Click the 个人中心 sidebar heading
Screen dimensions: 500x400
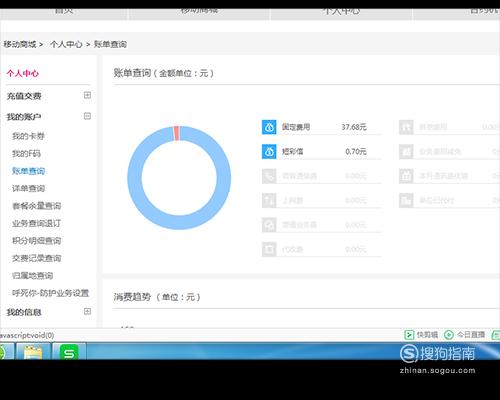tap(23, 73)
